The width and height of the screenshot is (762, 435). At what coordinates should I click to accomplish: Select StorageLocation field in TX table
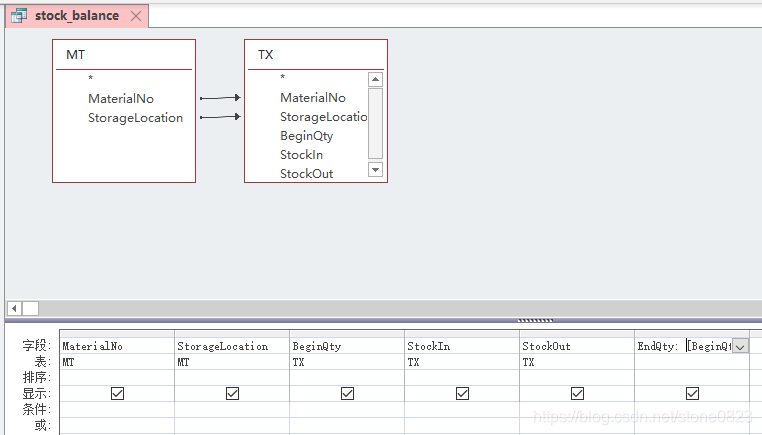(324, 117)
